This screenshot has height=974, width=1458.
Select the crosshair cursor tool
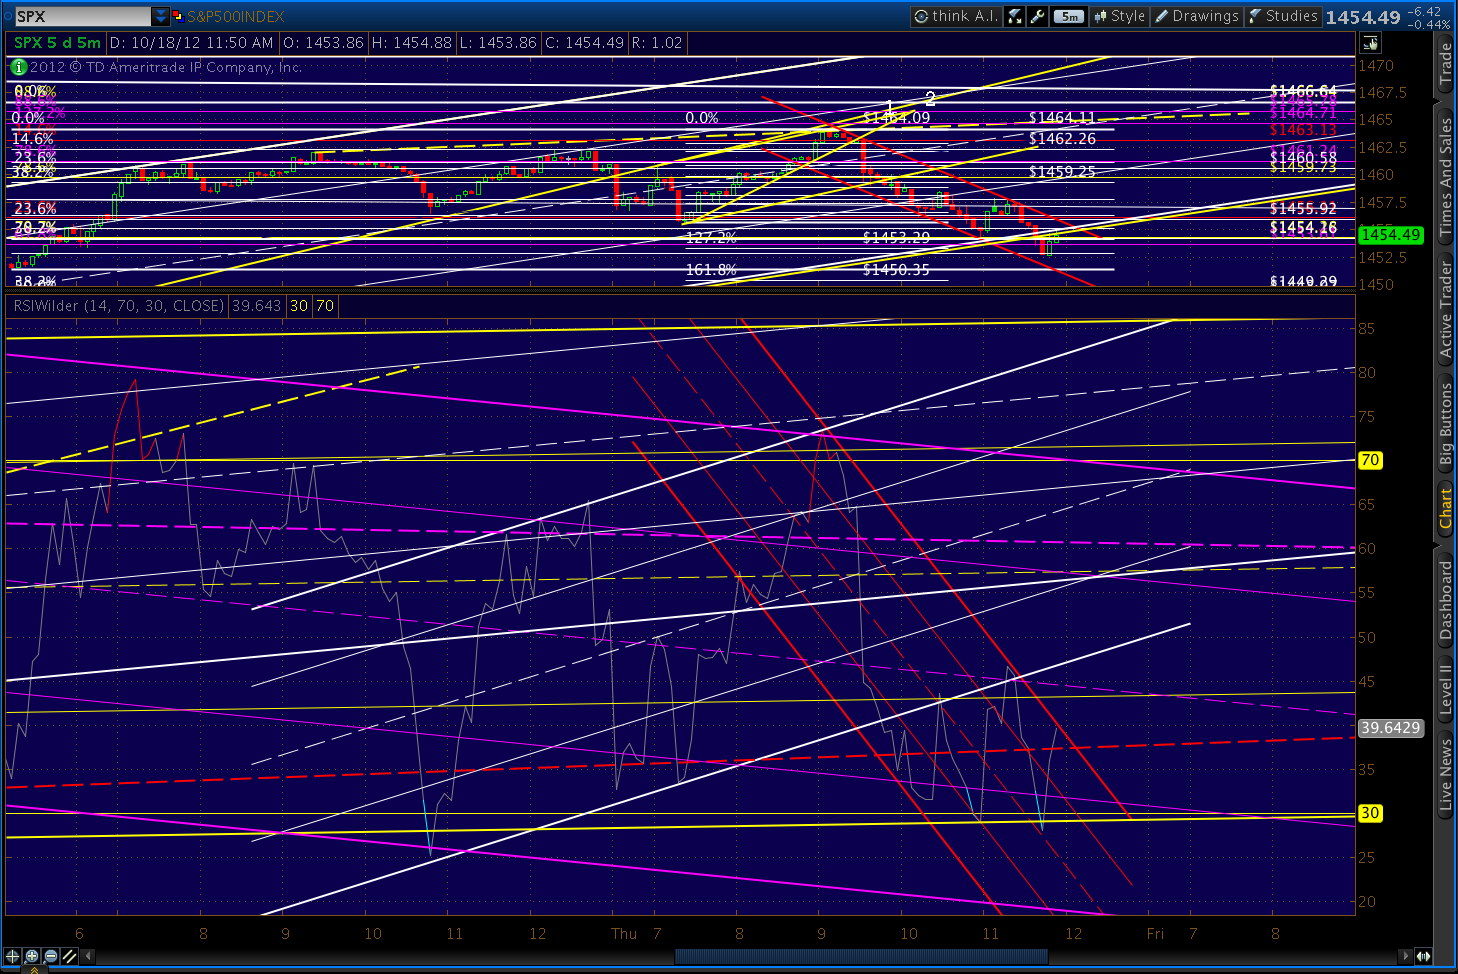pos(12,957)
